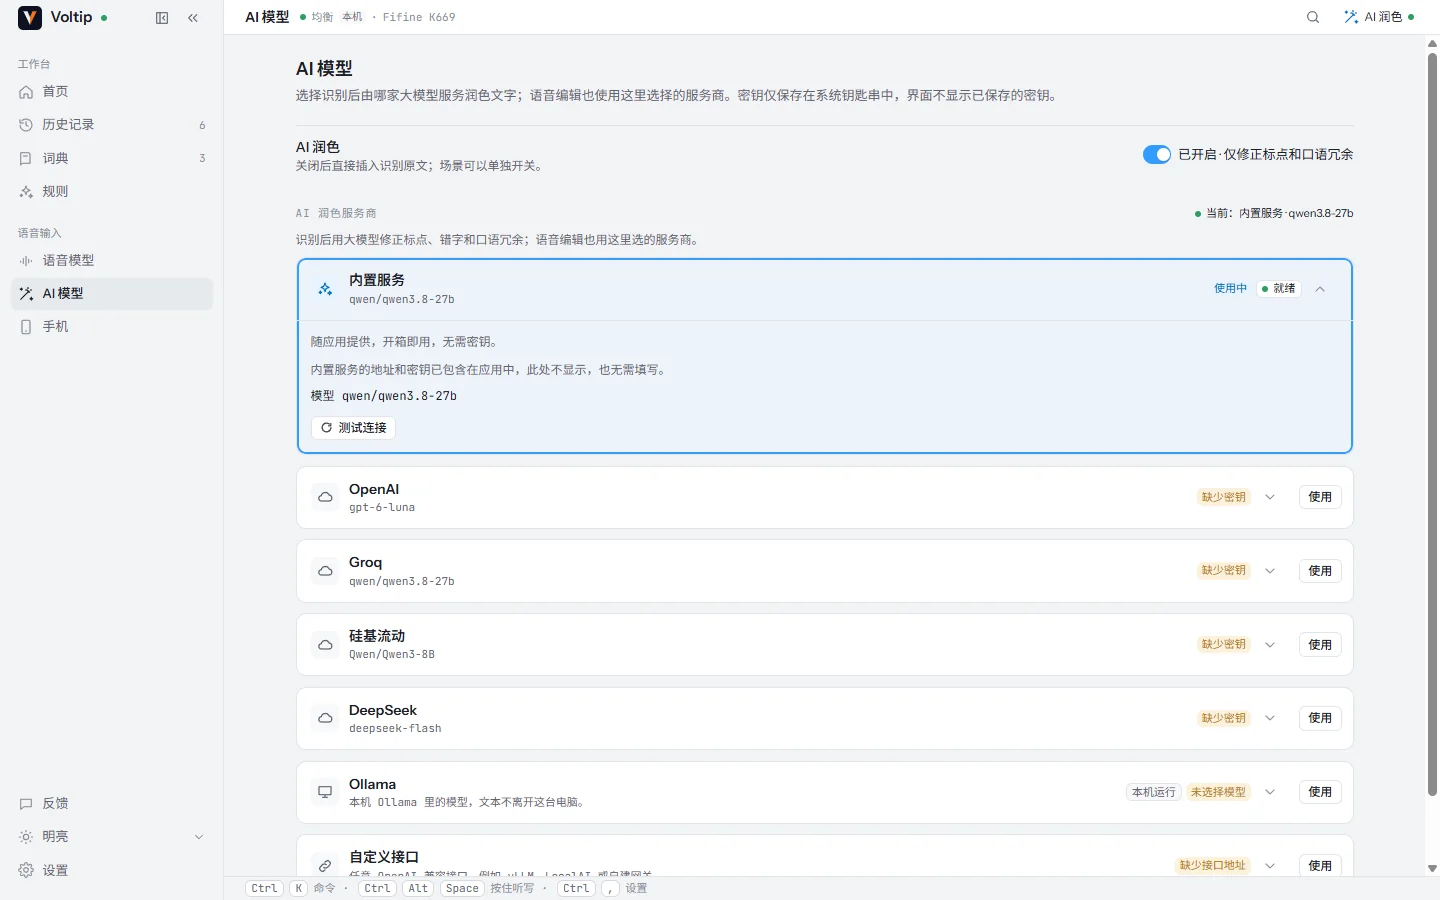Click 硅基流动 cloud icon
Viewport: 1440px width, 900px height.
(325, 645)
